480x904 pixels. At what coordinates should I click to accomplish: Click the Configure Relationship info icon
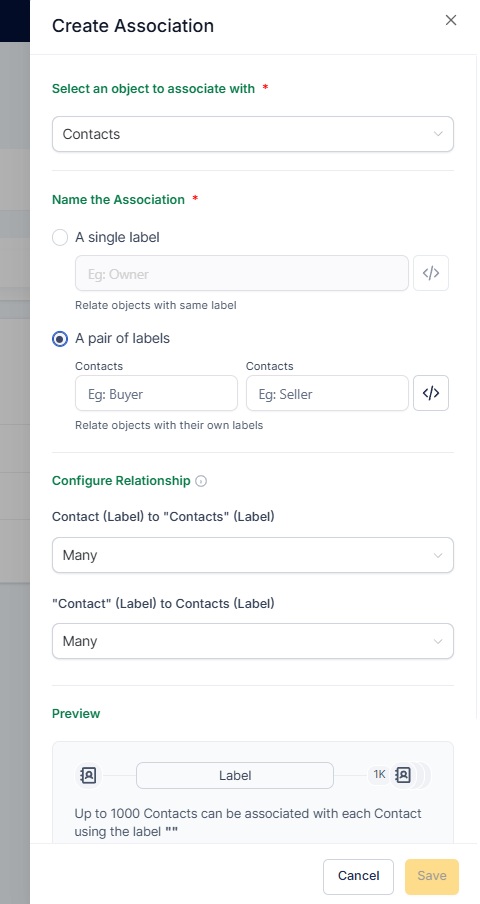201,481
